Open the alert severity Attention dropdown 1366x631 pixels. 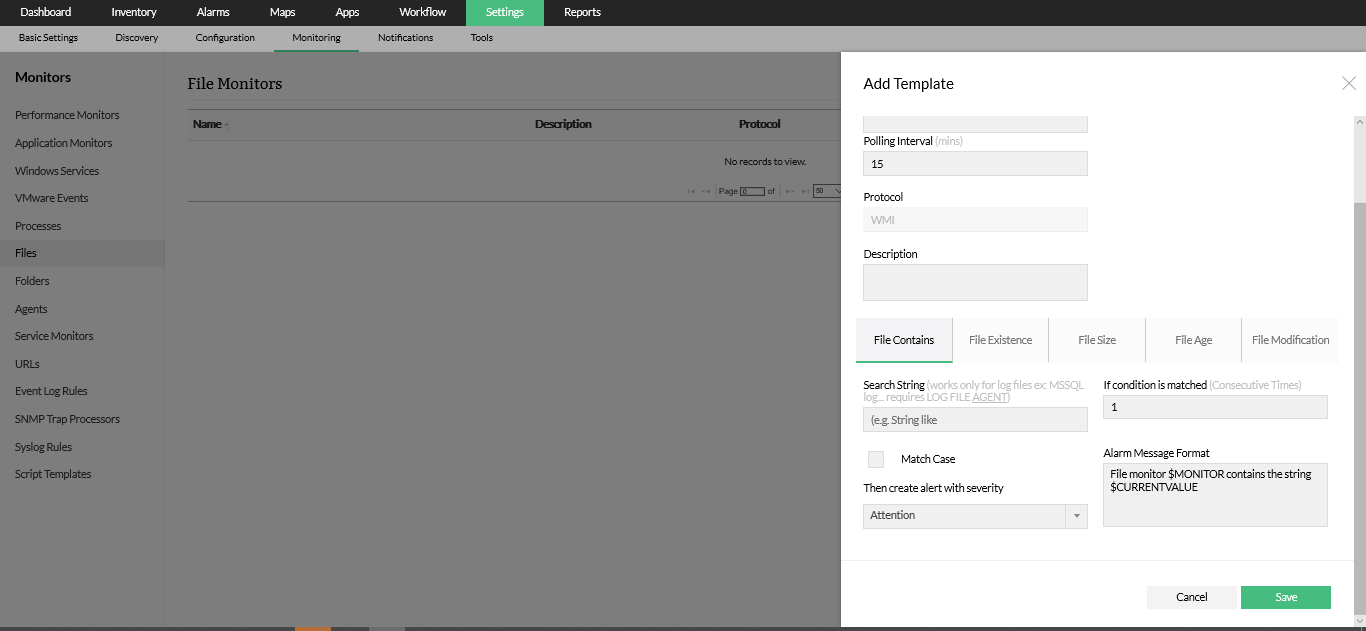point(975,516)
